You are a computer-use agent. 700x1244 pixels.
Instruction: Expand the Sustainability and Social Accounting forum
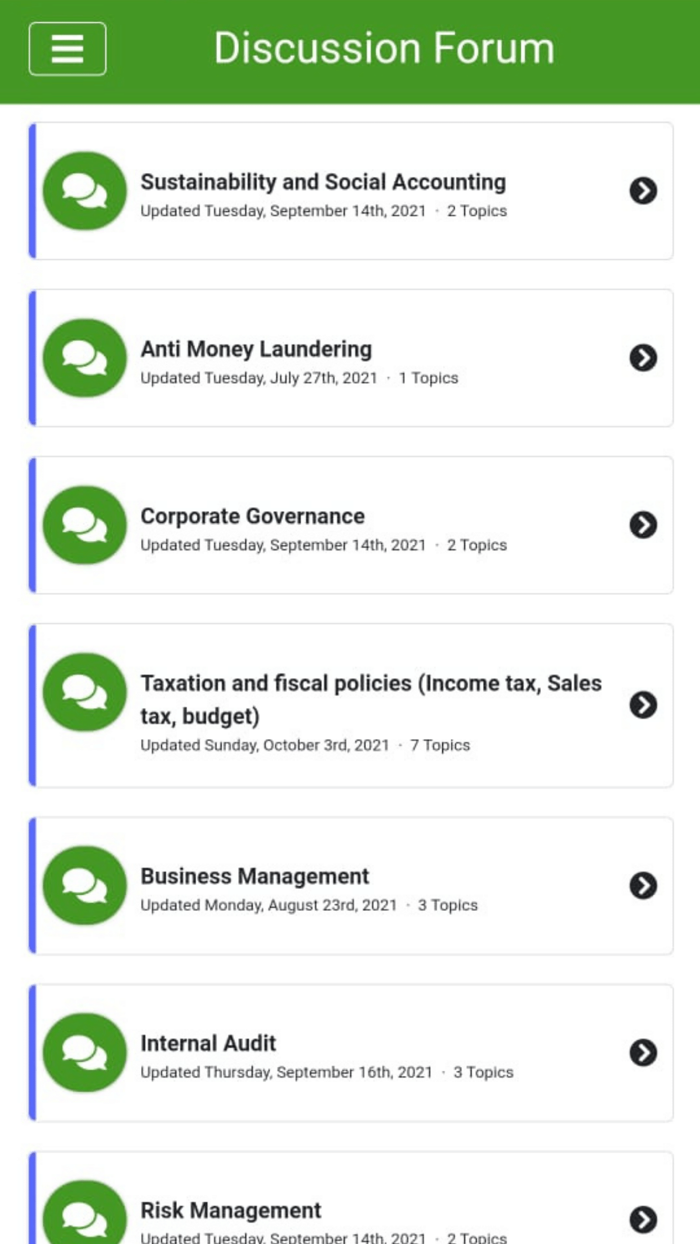pyautogui.click(x=643, y=190)
